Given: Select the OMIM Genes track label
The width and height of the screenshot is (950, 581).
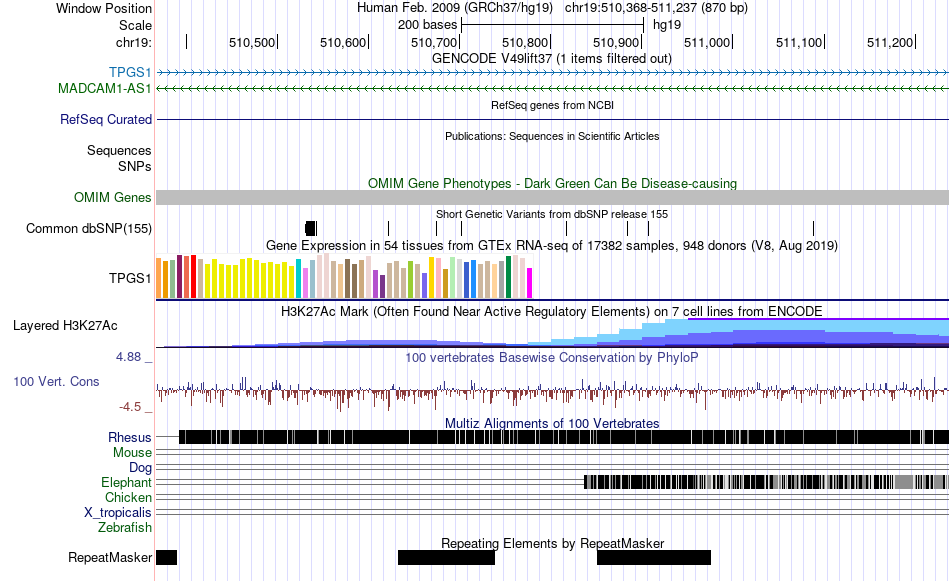Looking at the screenshot, I should [112, 198].
